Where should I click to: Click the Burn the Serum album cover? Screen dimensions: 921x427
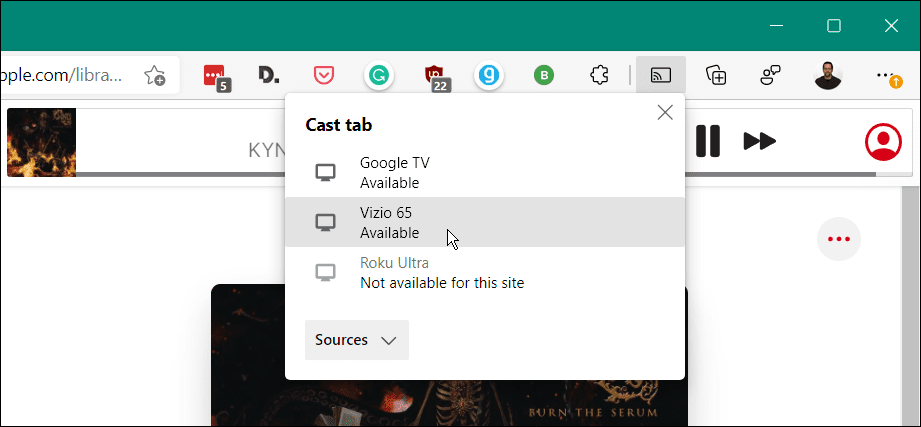[449, 355]
